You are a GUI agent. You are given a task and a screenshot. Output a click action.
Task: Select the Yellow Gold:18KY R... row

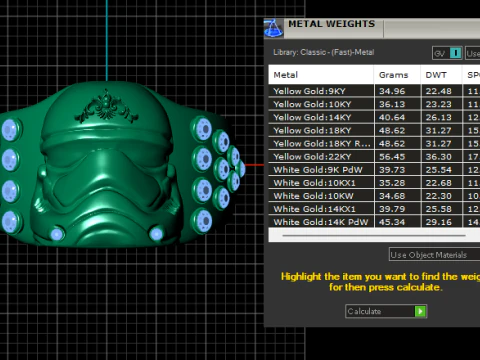pyautogui.click(x=374, y=143)
